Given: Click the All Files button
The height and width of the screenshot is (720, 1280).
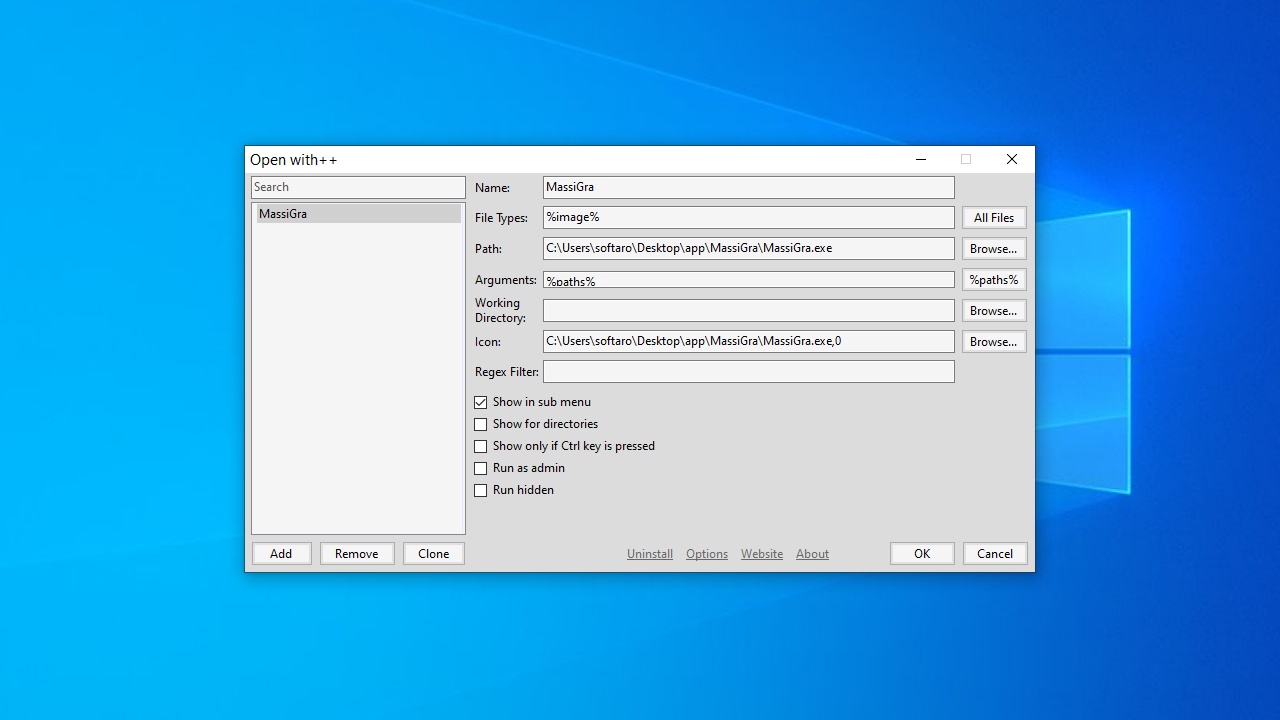Looking at the screenshot, I should (x=994, y=217).
